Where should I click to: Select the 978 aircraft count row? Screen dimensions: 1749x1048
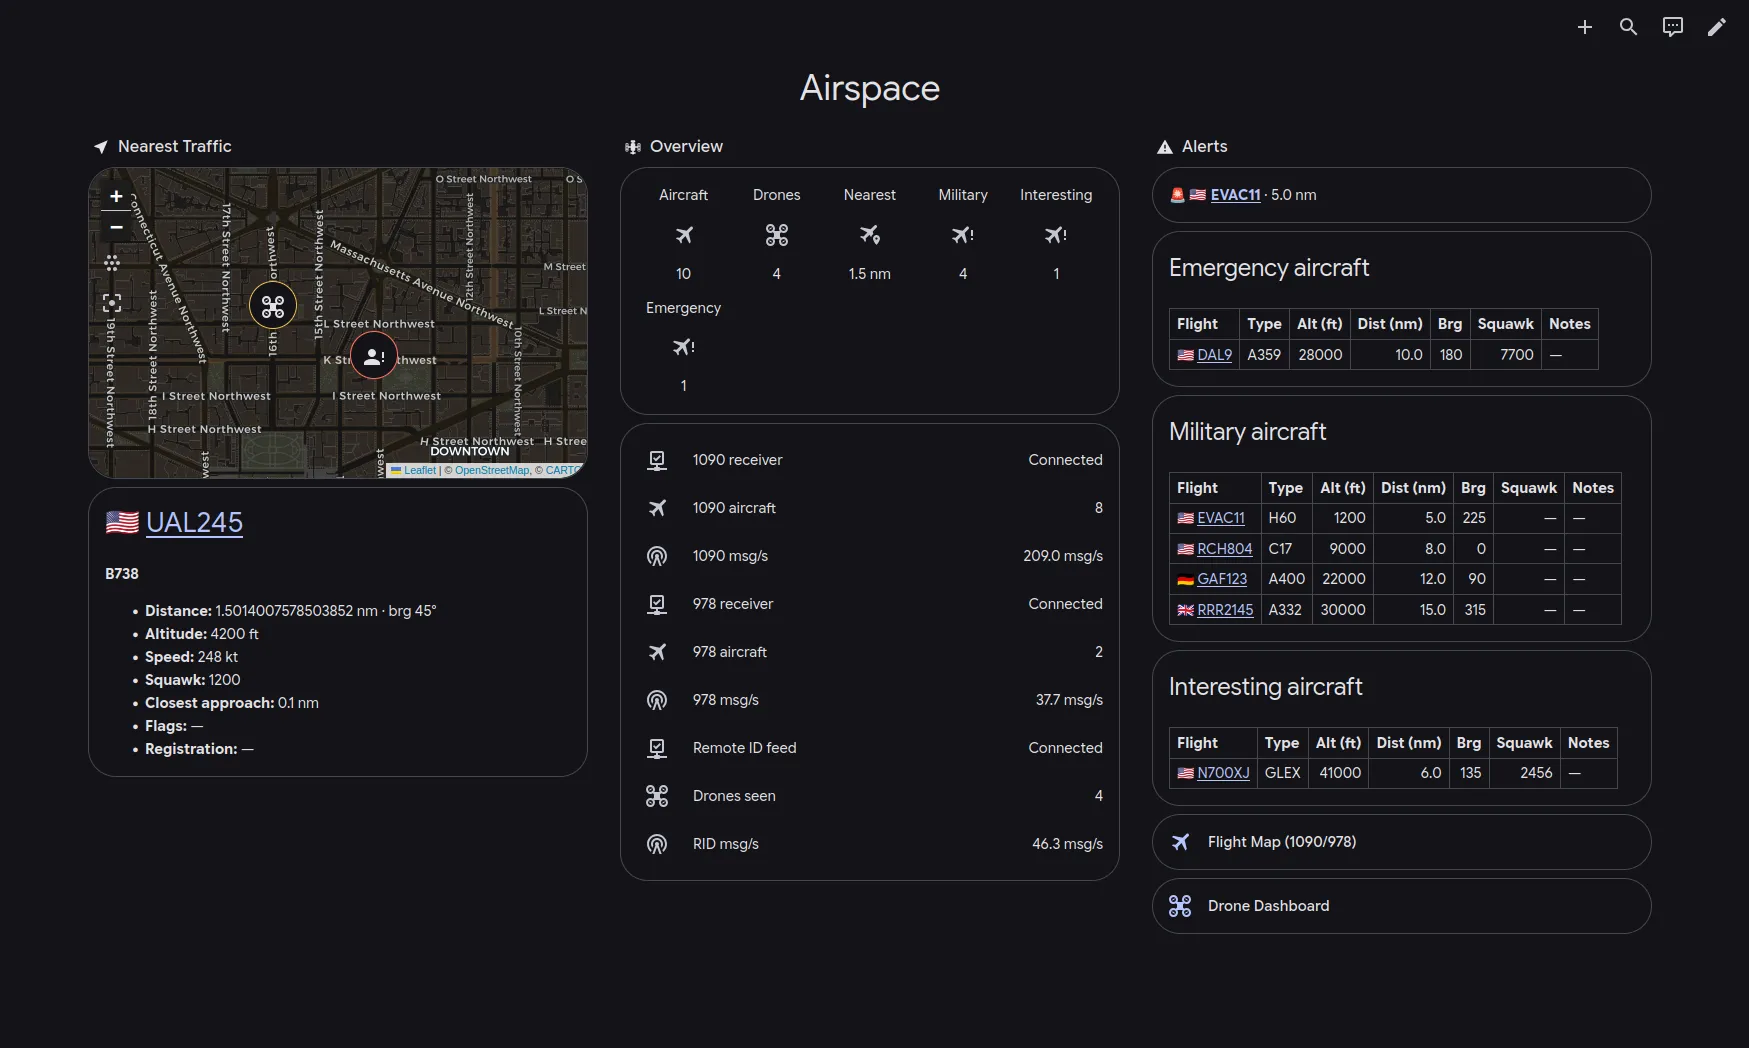click(870, 652)
